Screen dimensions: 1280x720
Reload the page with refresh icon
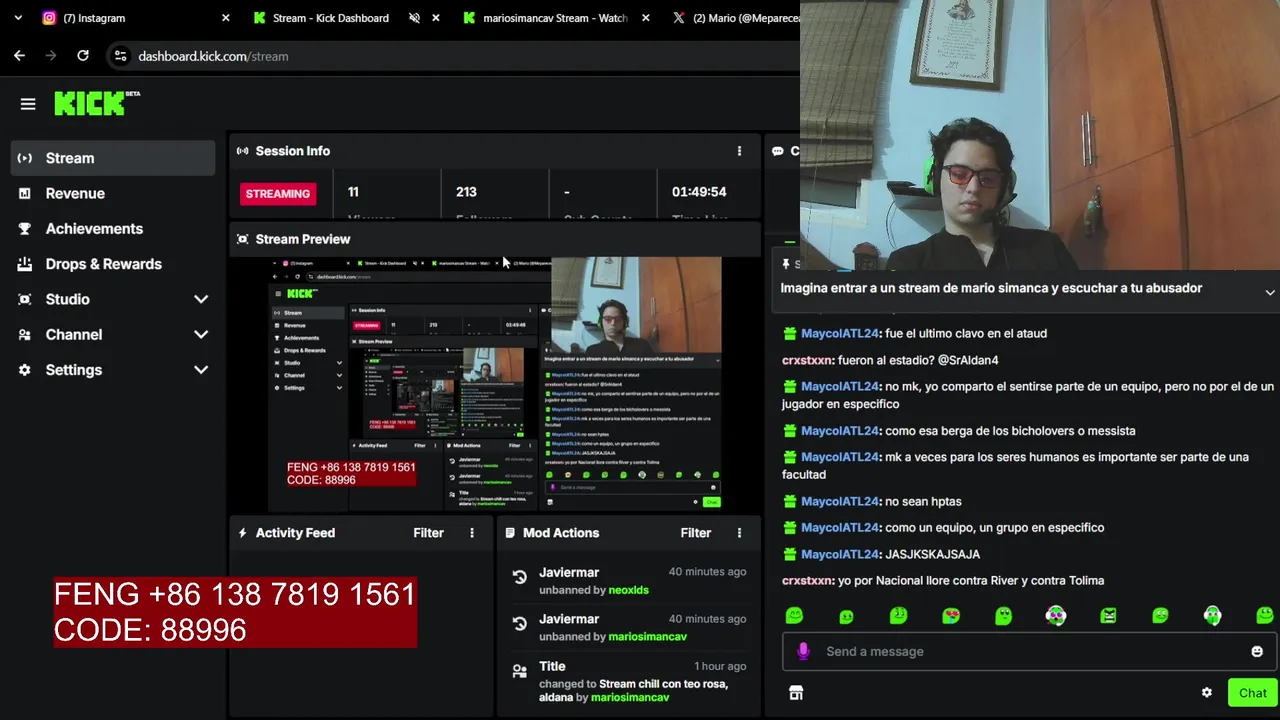pos(83,56)
